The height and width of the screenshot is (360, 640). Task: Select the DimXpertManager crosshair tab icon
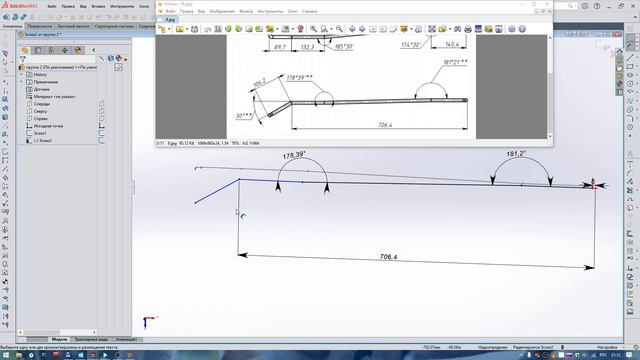coord(65,50)
